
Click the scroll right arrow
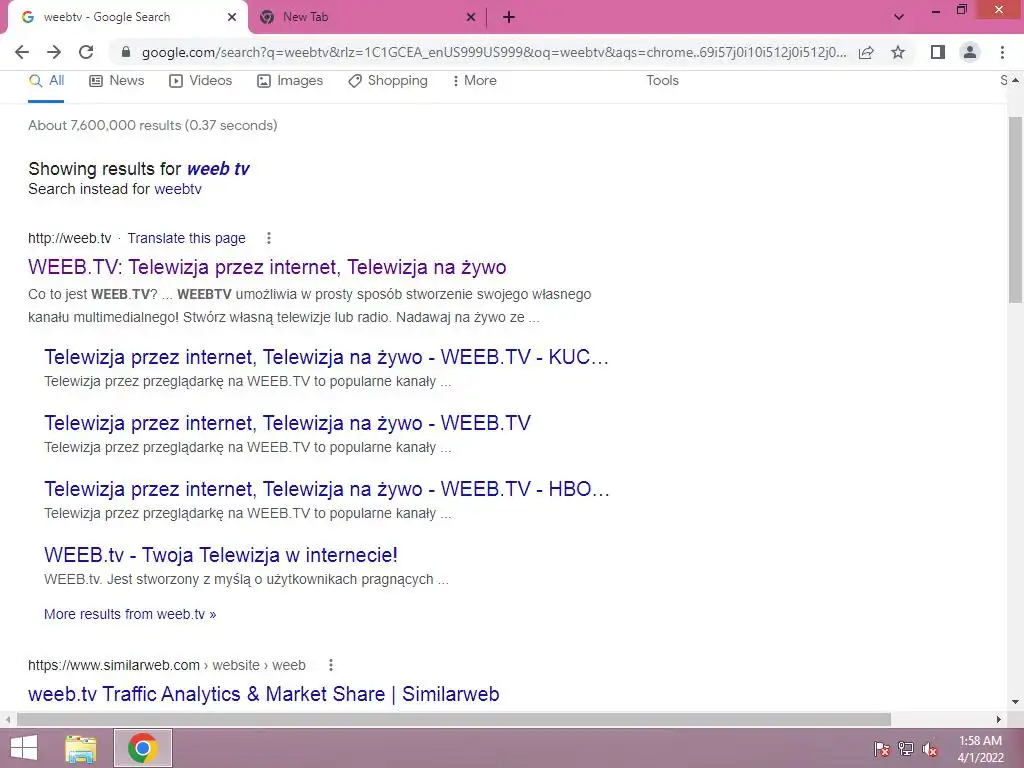coord(999,720)
